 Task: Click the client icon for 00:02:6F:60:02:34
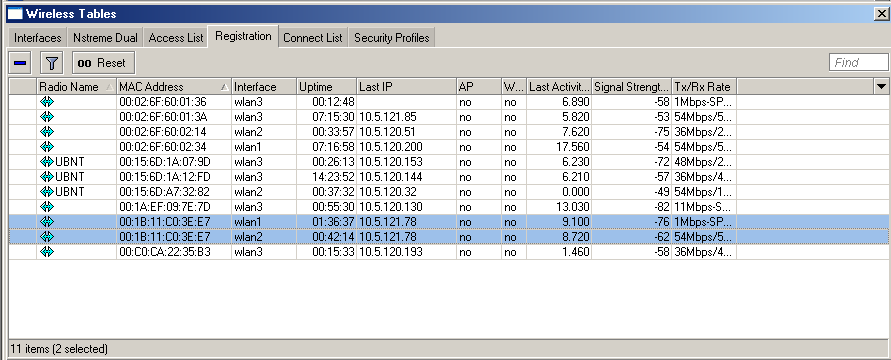pos(47,146)
